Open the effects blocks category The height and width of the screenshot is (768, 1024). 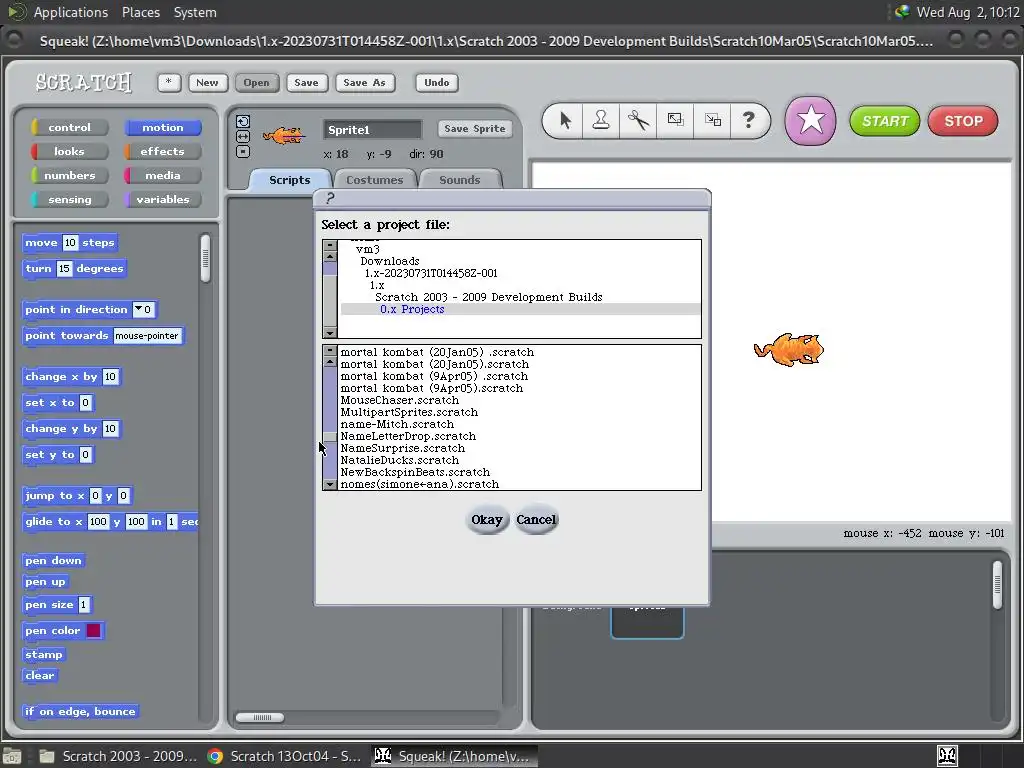163,152
